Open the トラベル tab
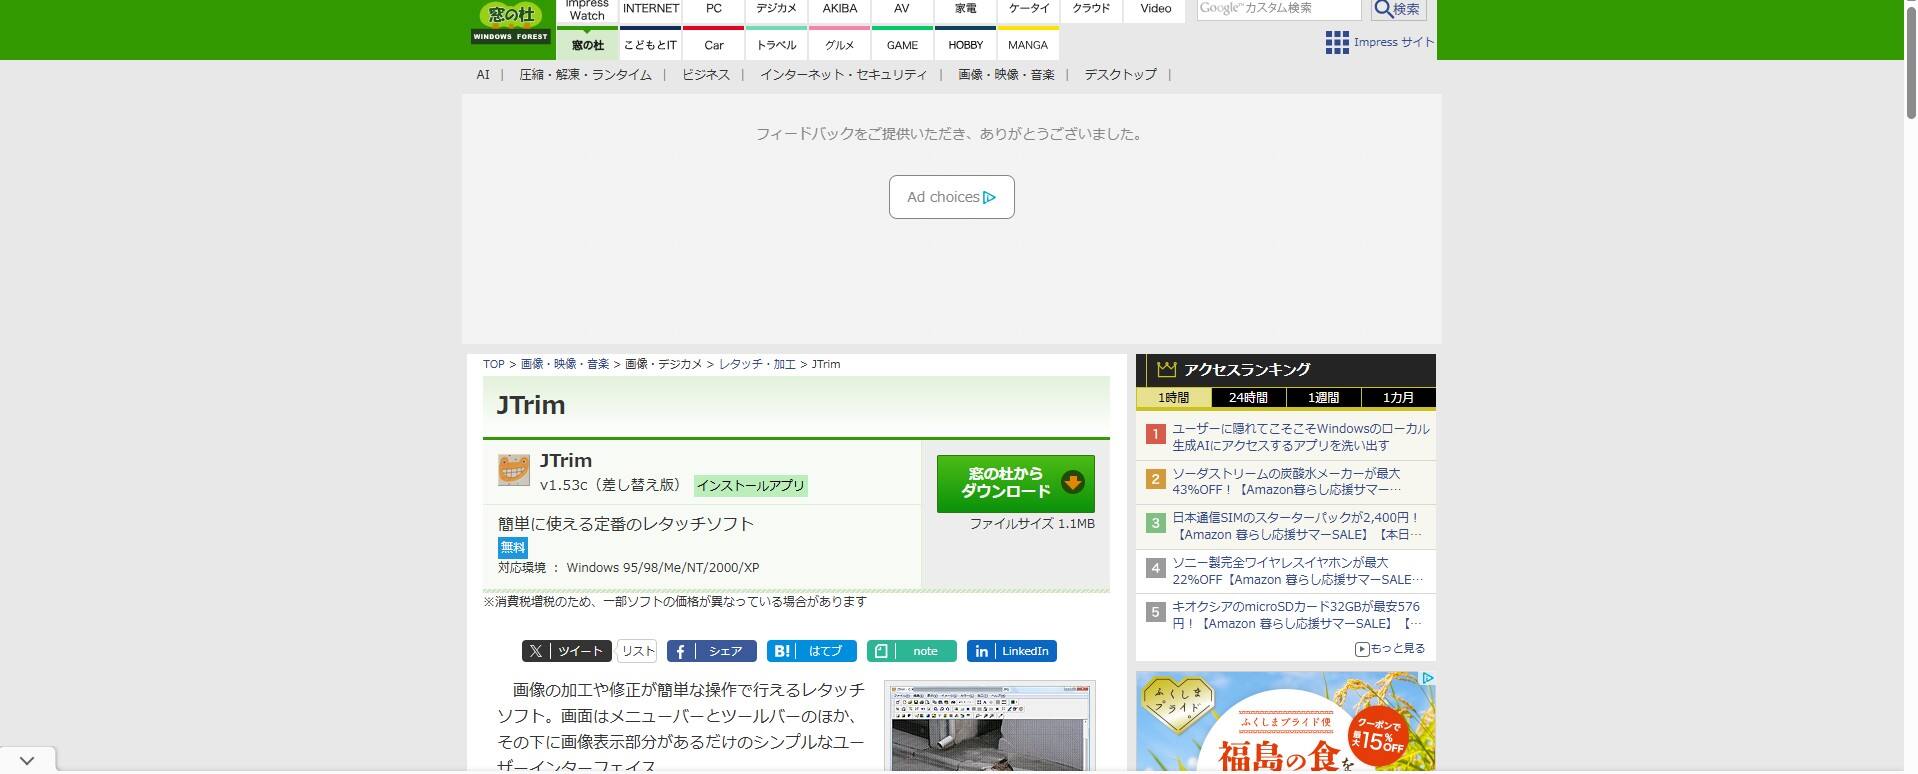1918x774 pixels. (776, 45)
